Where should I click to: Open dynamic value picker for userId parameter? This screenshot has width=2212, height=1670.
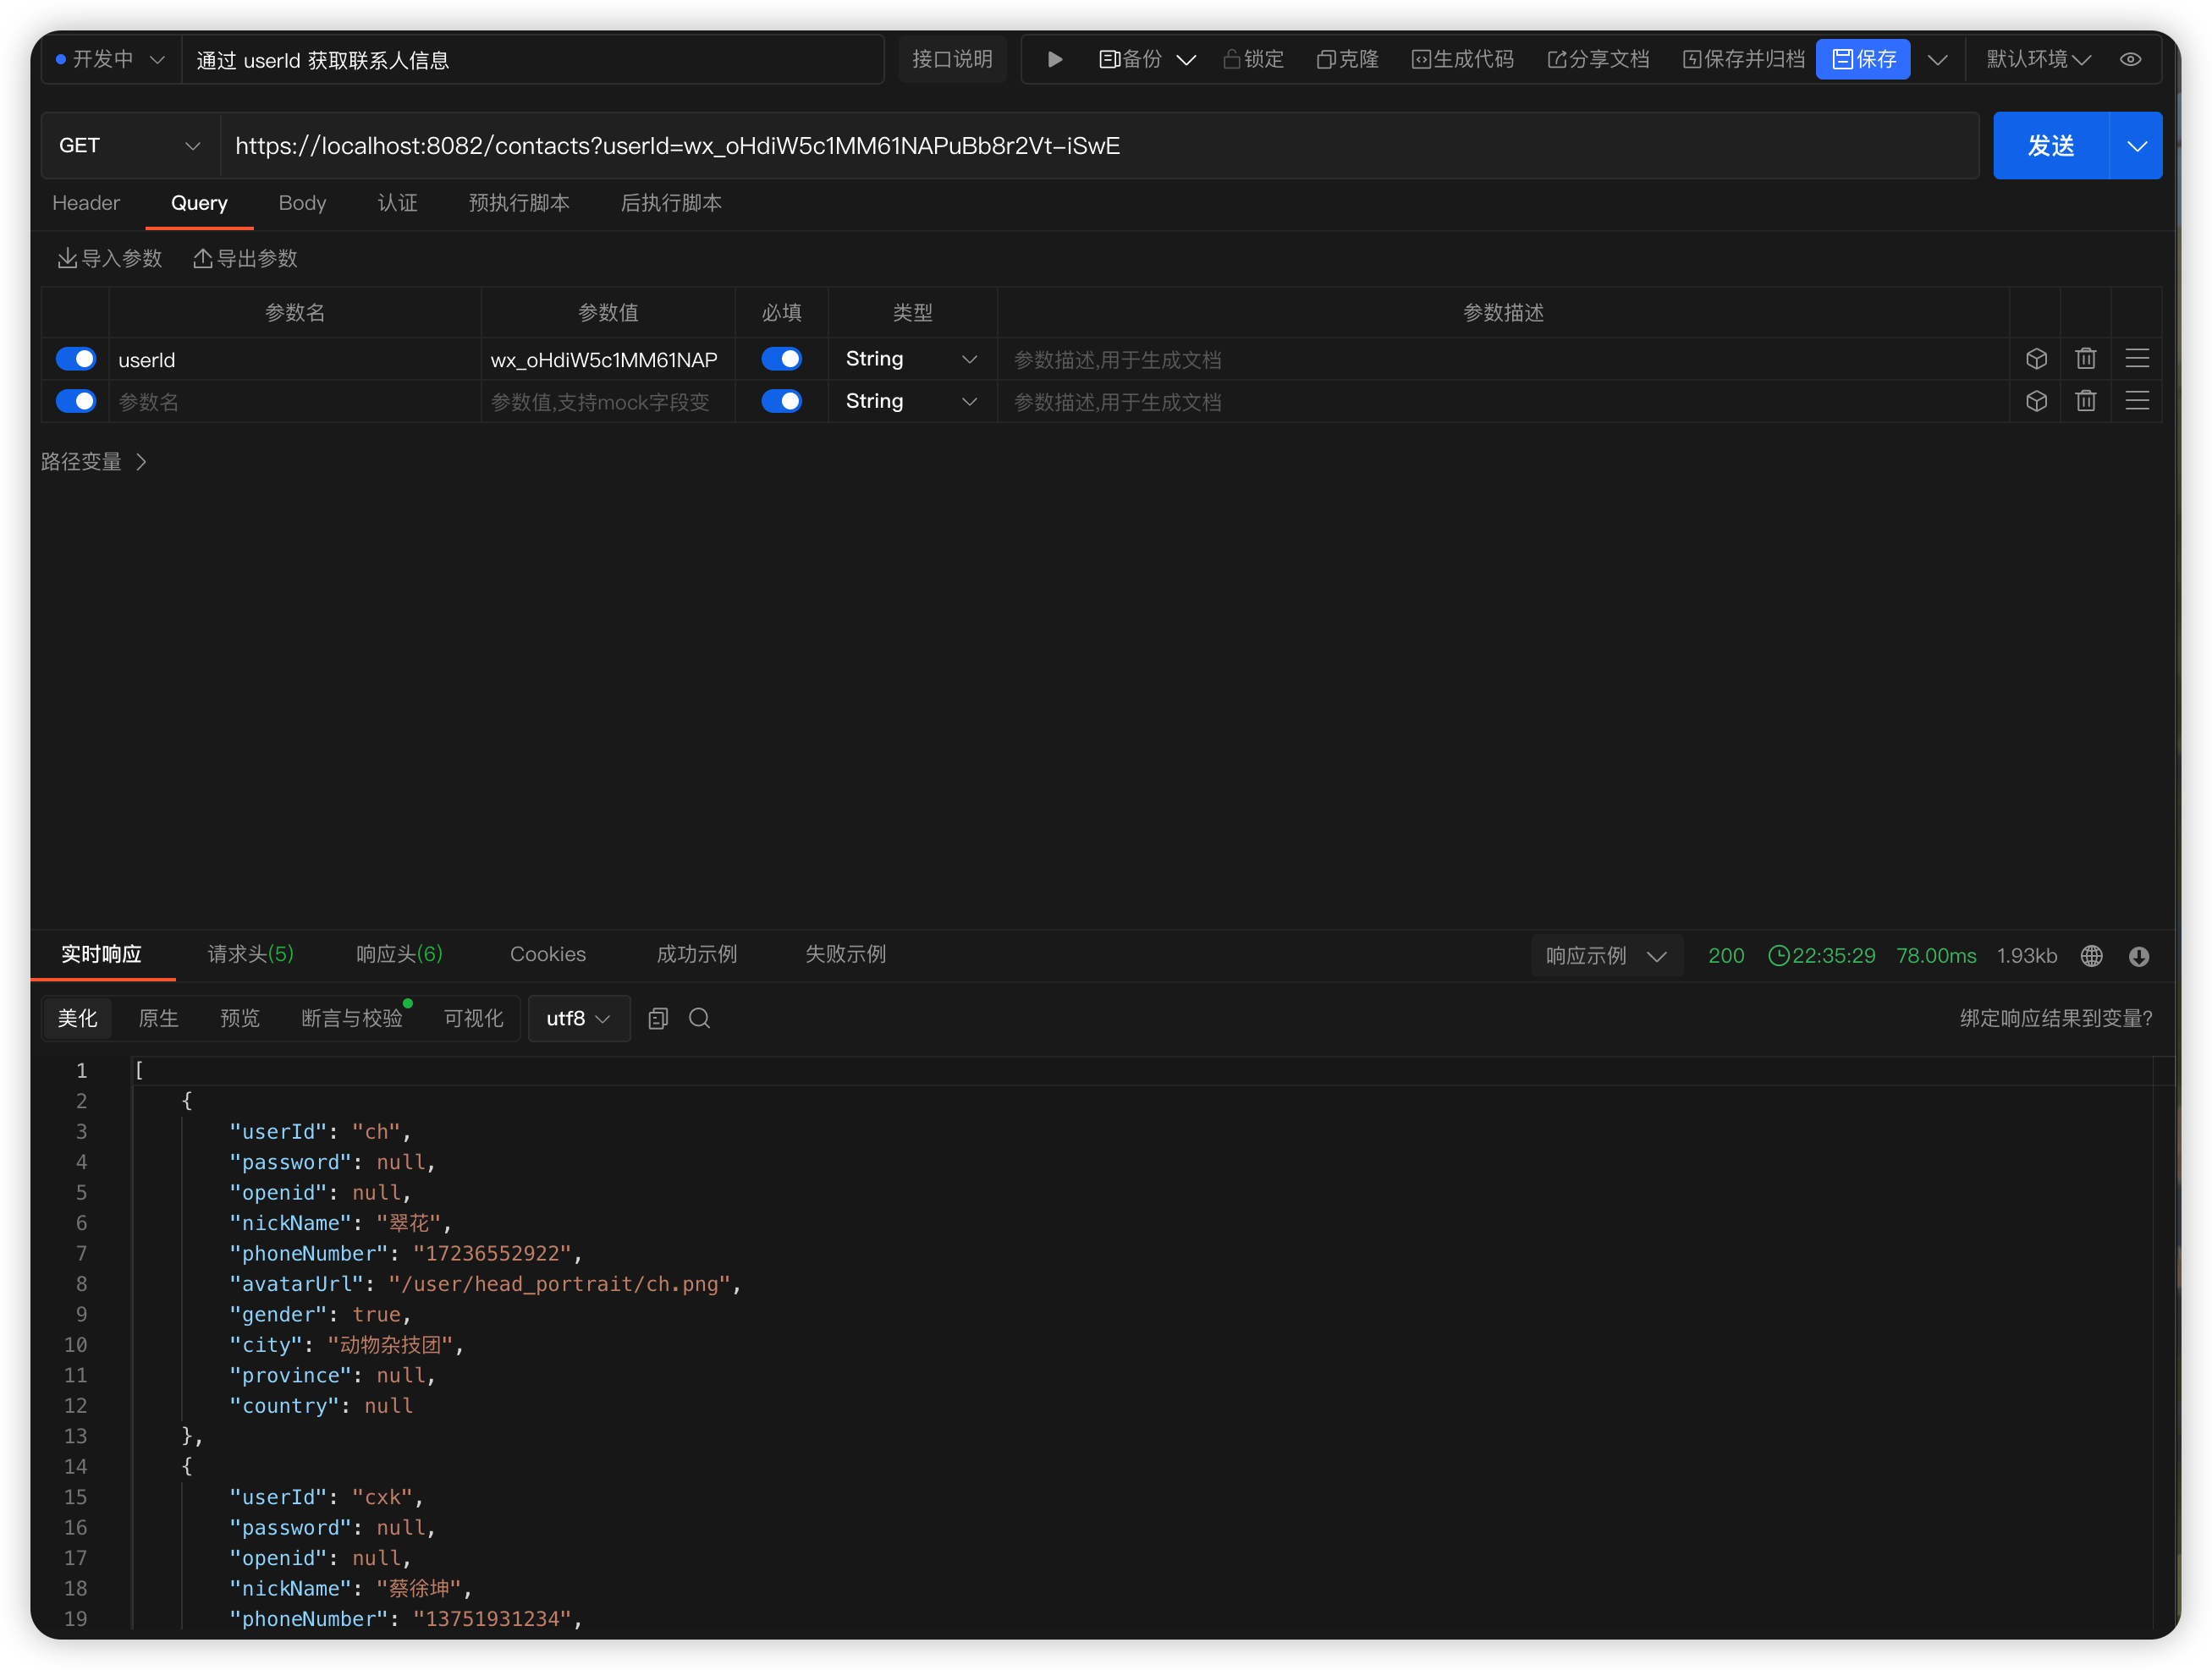pos(2036,358)
